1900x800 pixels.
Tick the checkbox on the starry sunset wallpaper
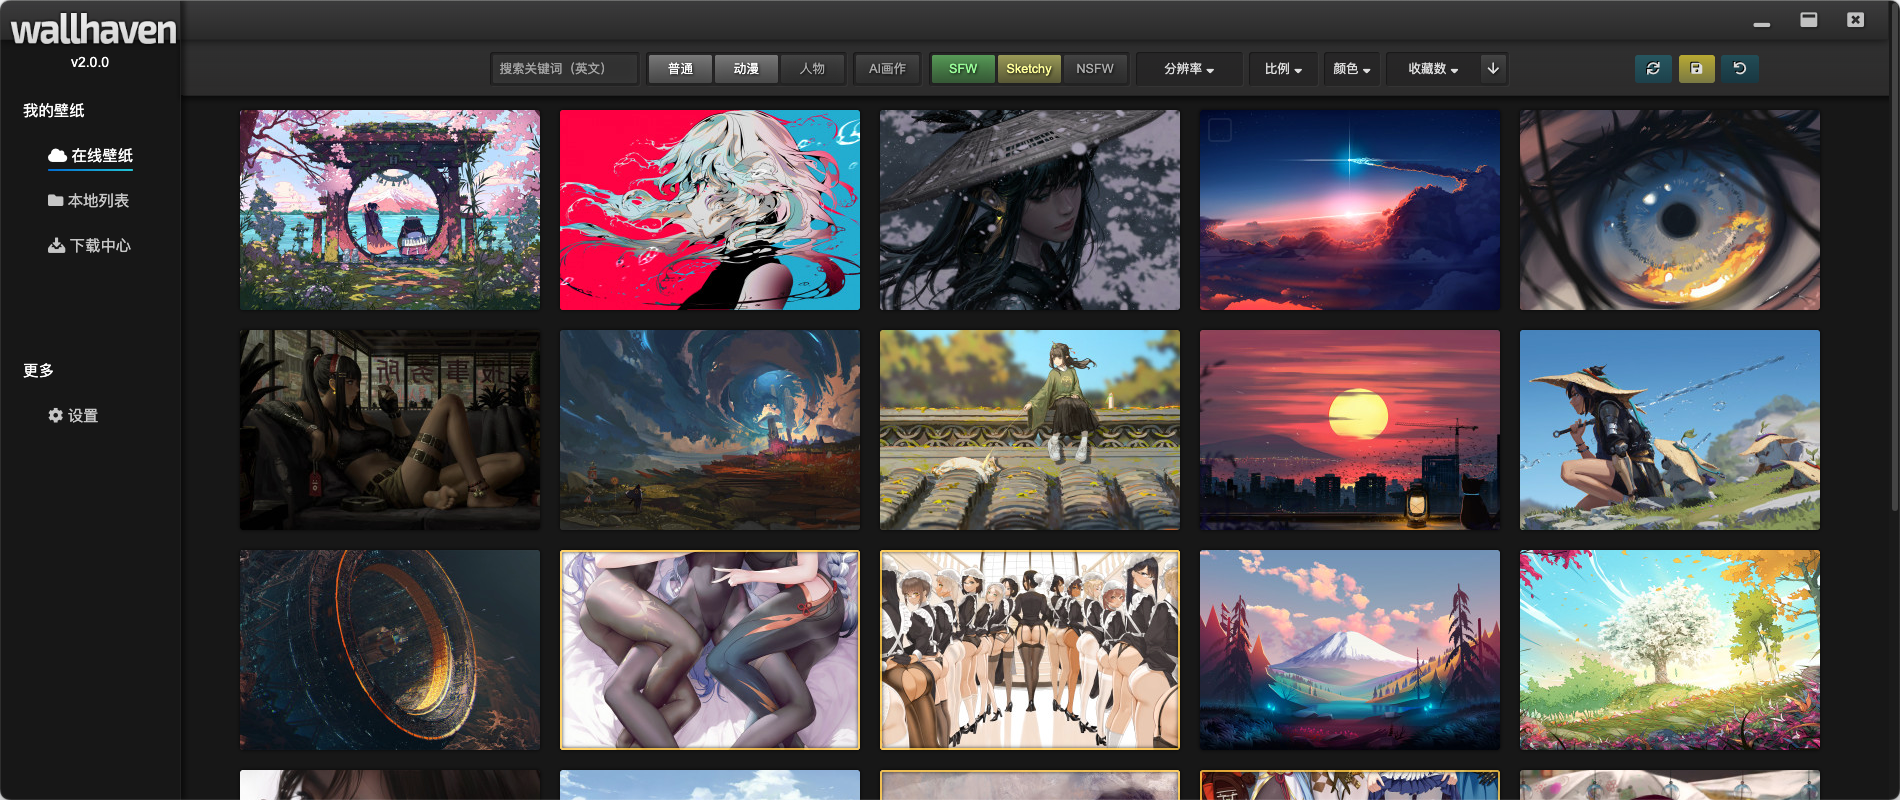tap(1220, 130)
